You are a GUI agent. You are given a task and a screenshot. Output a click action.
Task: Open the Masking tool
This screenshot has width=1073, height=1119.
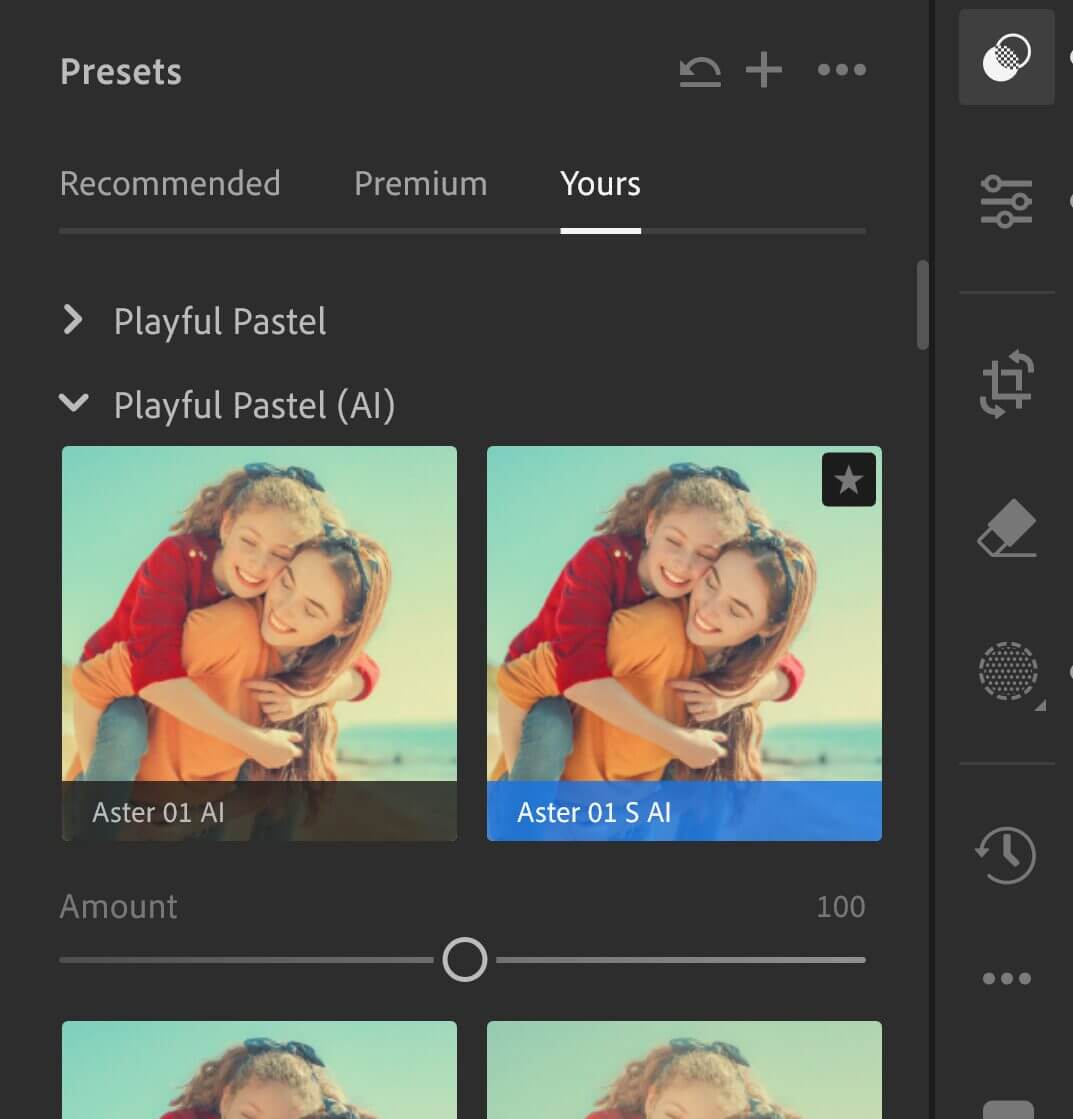(x=1006, y=672)
